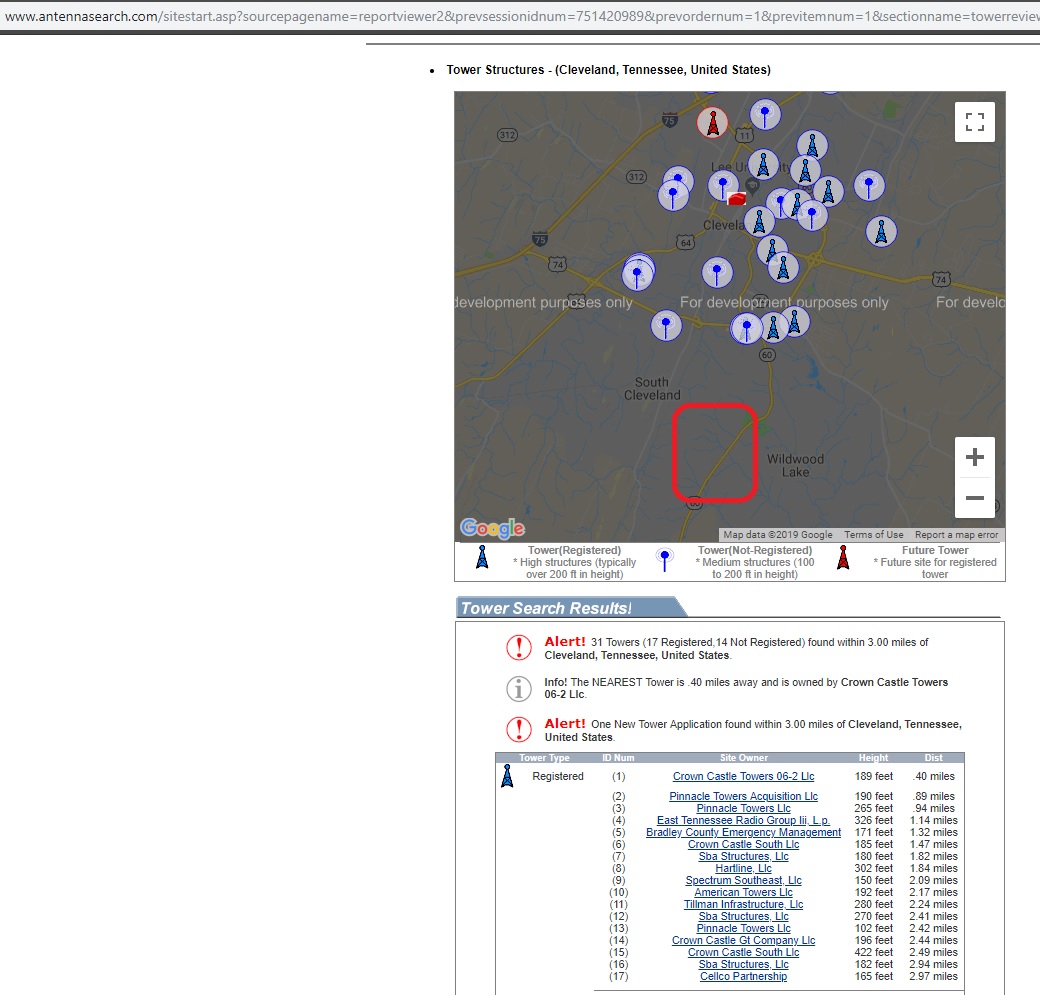The height and width of the screenshot is (995, 1040).
Task: Click the Dist column header
Action: click(934, 758)
